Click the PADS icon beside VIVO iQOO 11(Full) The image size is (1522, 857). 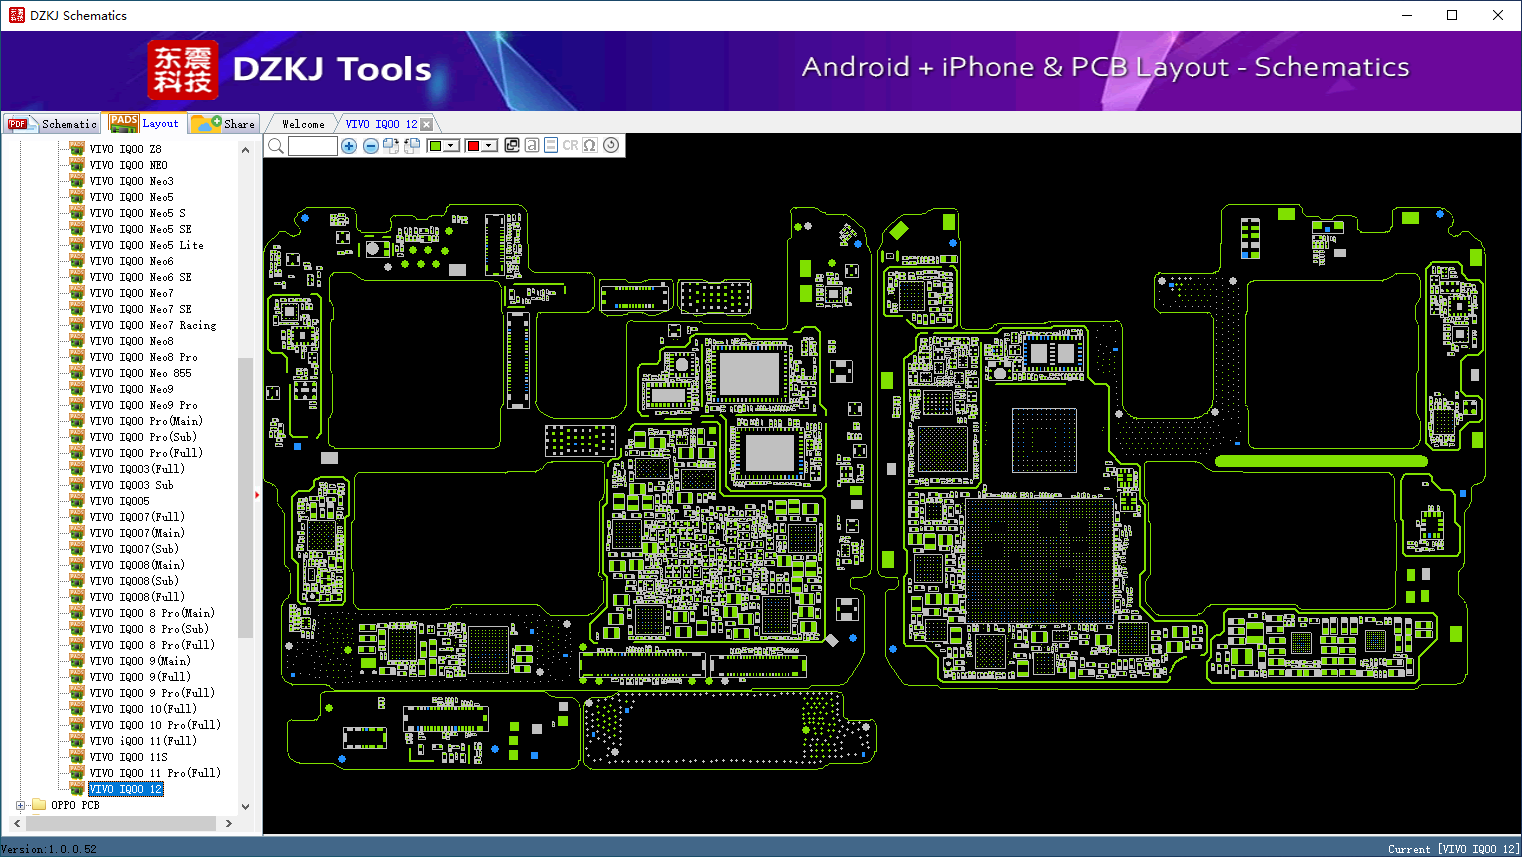pos(77,740)
